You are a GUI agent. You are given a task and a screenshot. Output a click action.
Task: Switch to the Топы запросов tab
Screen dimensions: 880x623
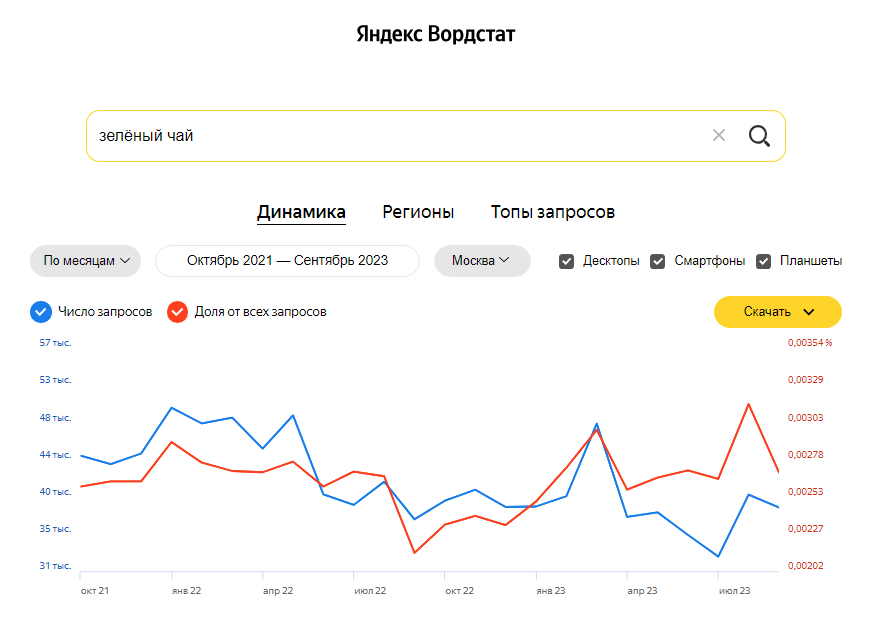point(552,212)
